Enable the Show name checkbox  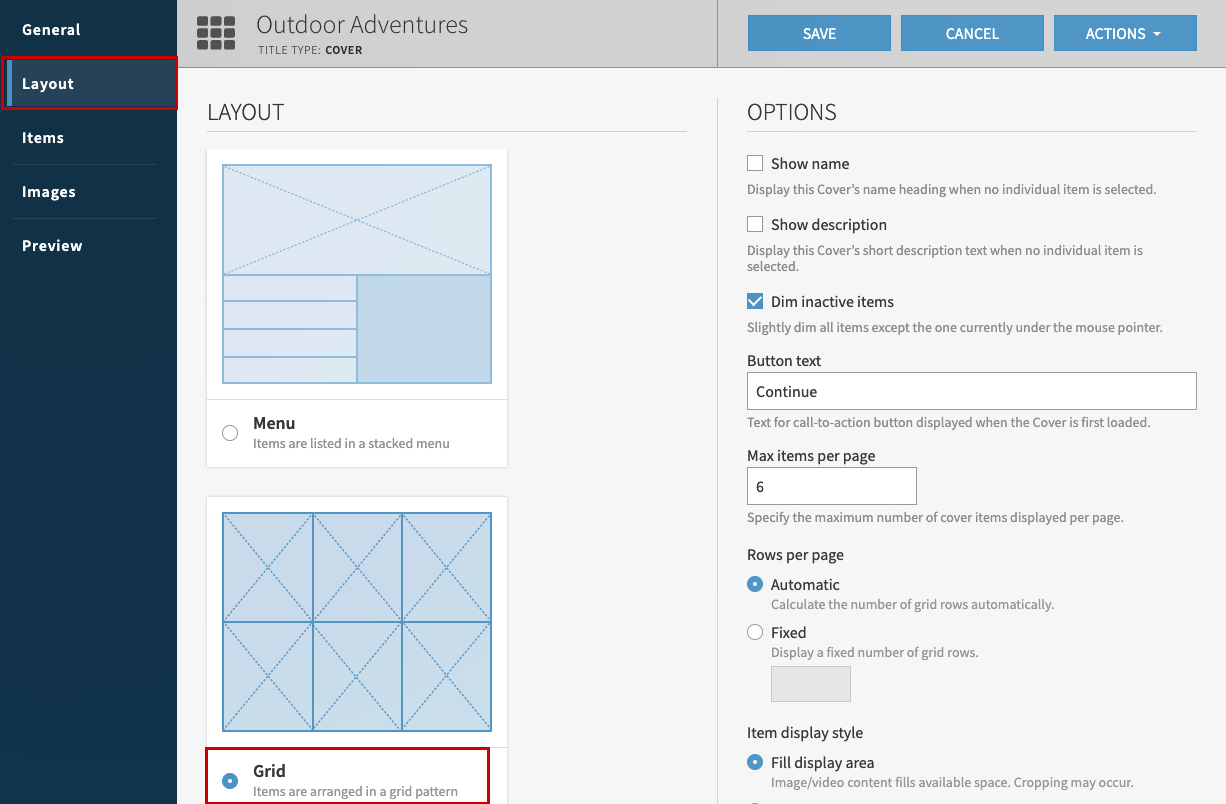pos(755,163)
